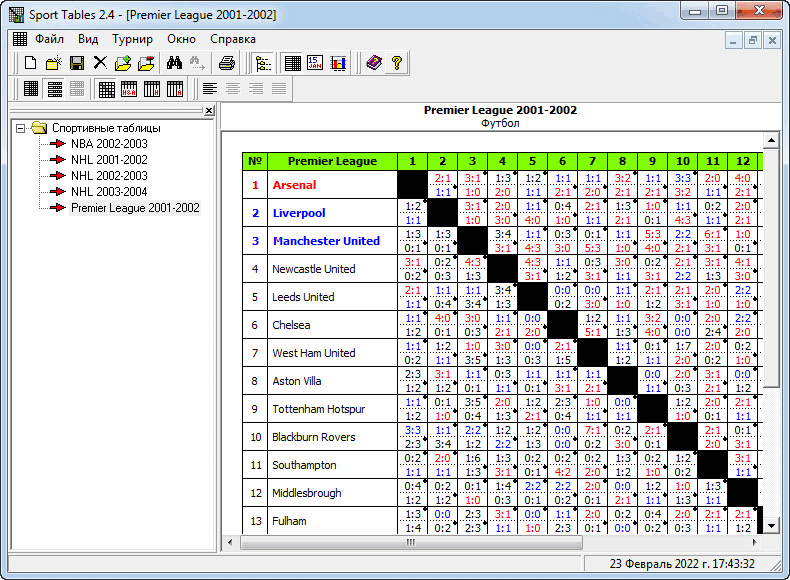Open NHL 2002-2003 in the tree
The height and width of the screenshot is (580, 790).
(109, 176)
